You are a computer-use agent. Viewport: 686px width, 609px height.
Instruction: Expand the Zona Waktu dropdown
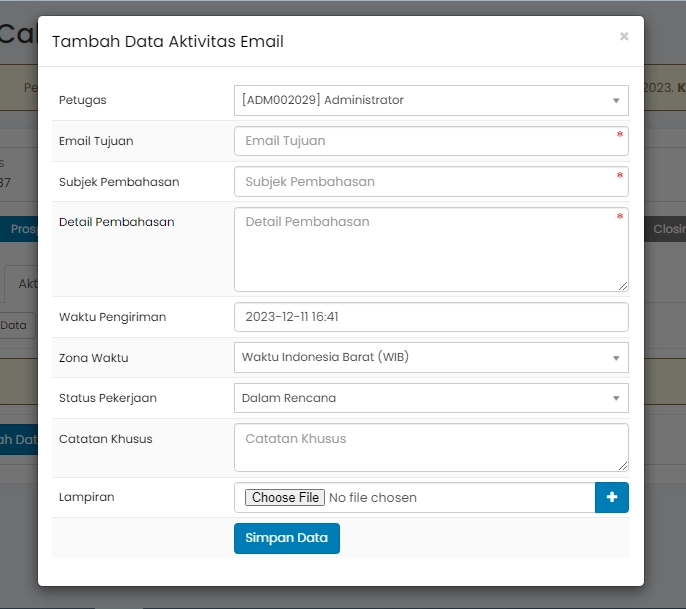tap(430, 357)
